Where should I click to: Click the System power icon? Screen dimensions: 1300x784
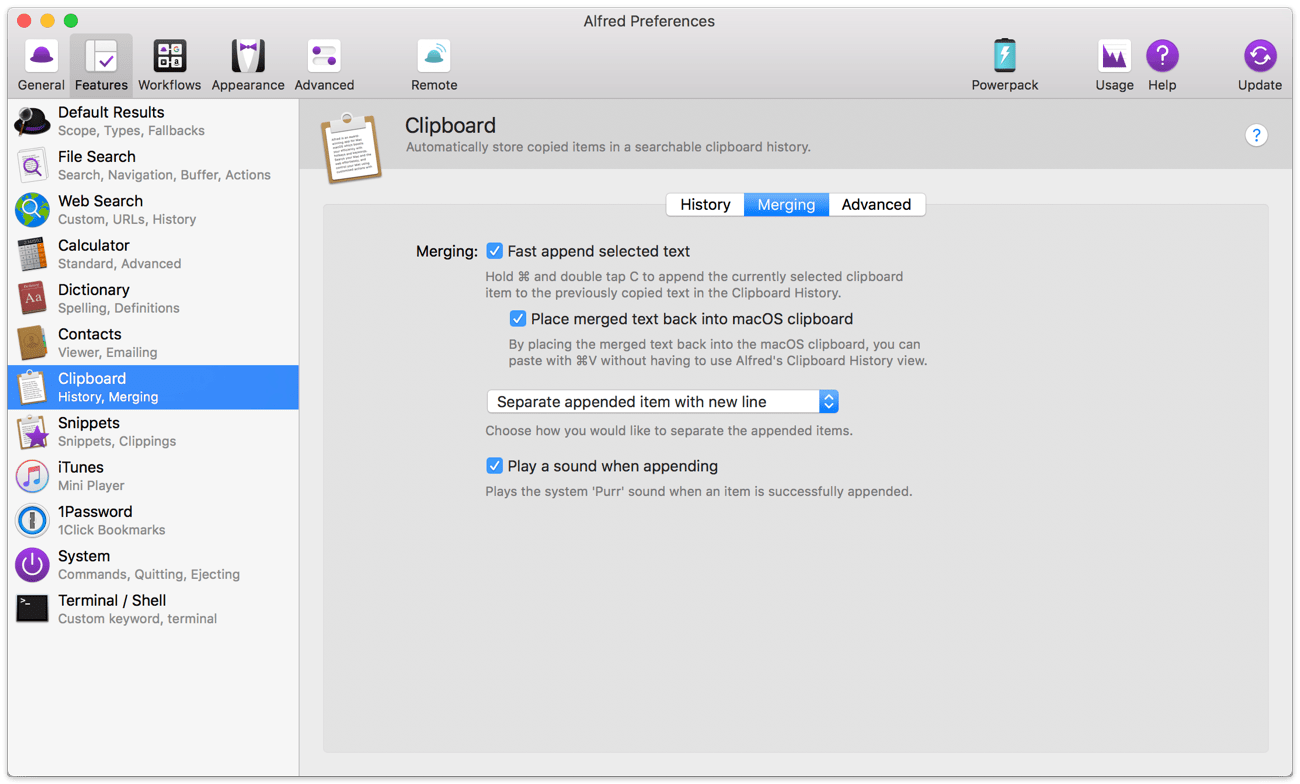coord(32,565)
